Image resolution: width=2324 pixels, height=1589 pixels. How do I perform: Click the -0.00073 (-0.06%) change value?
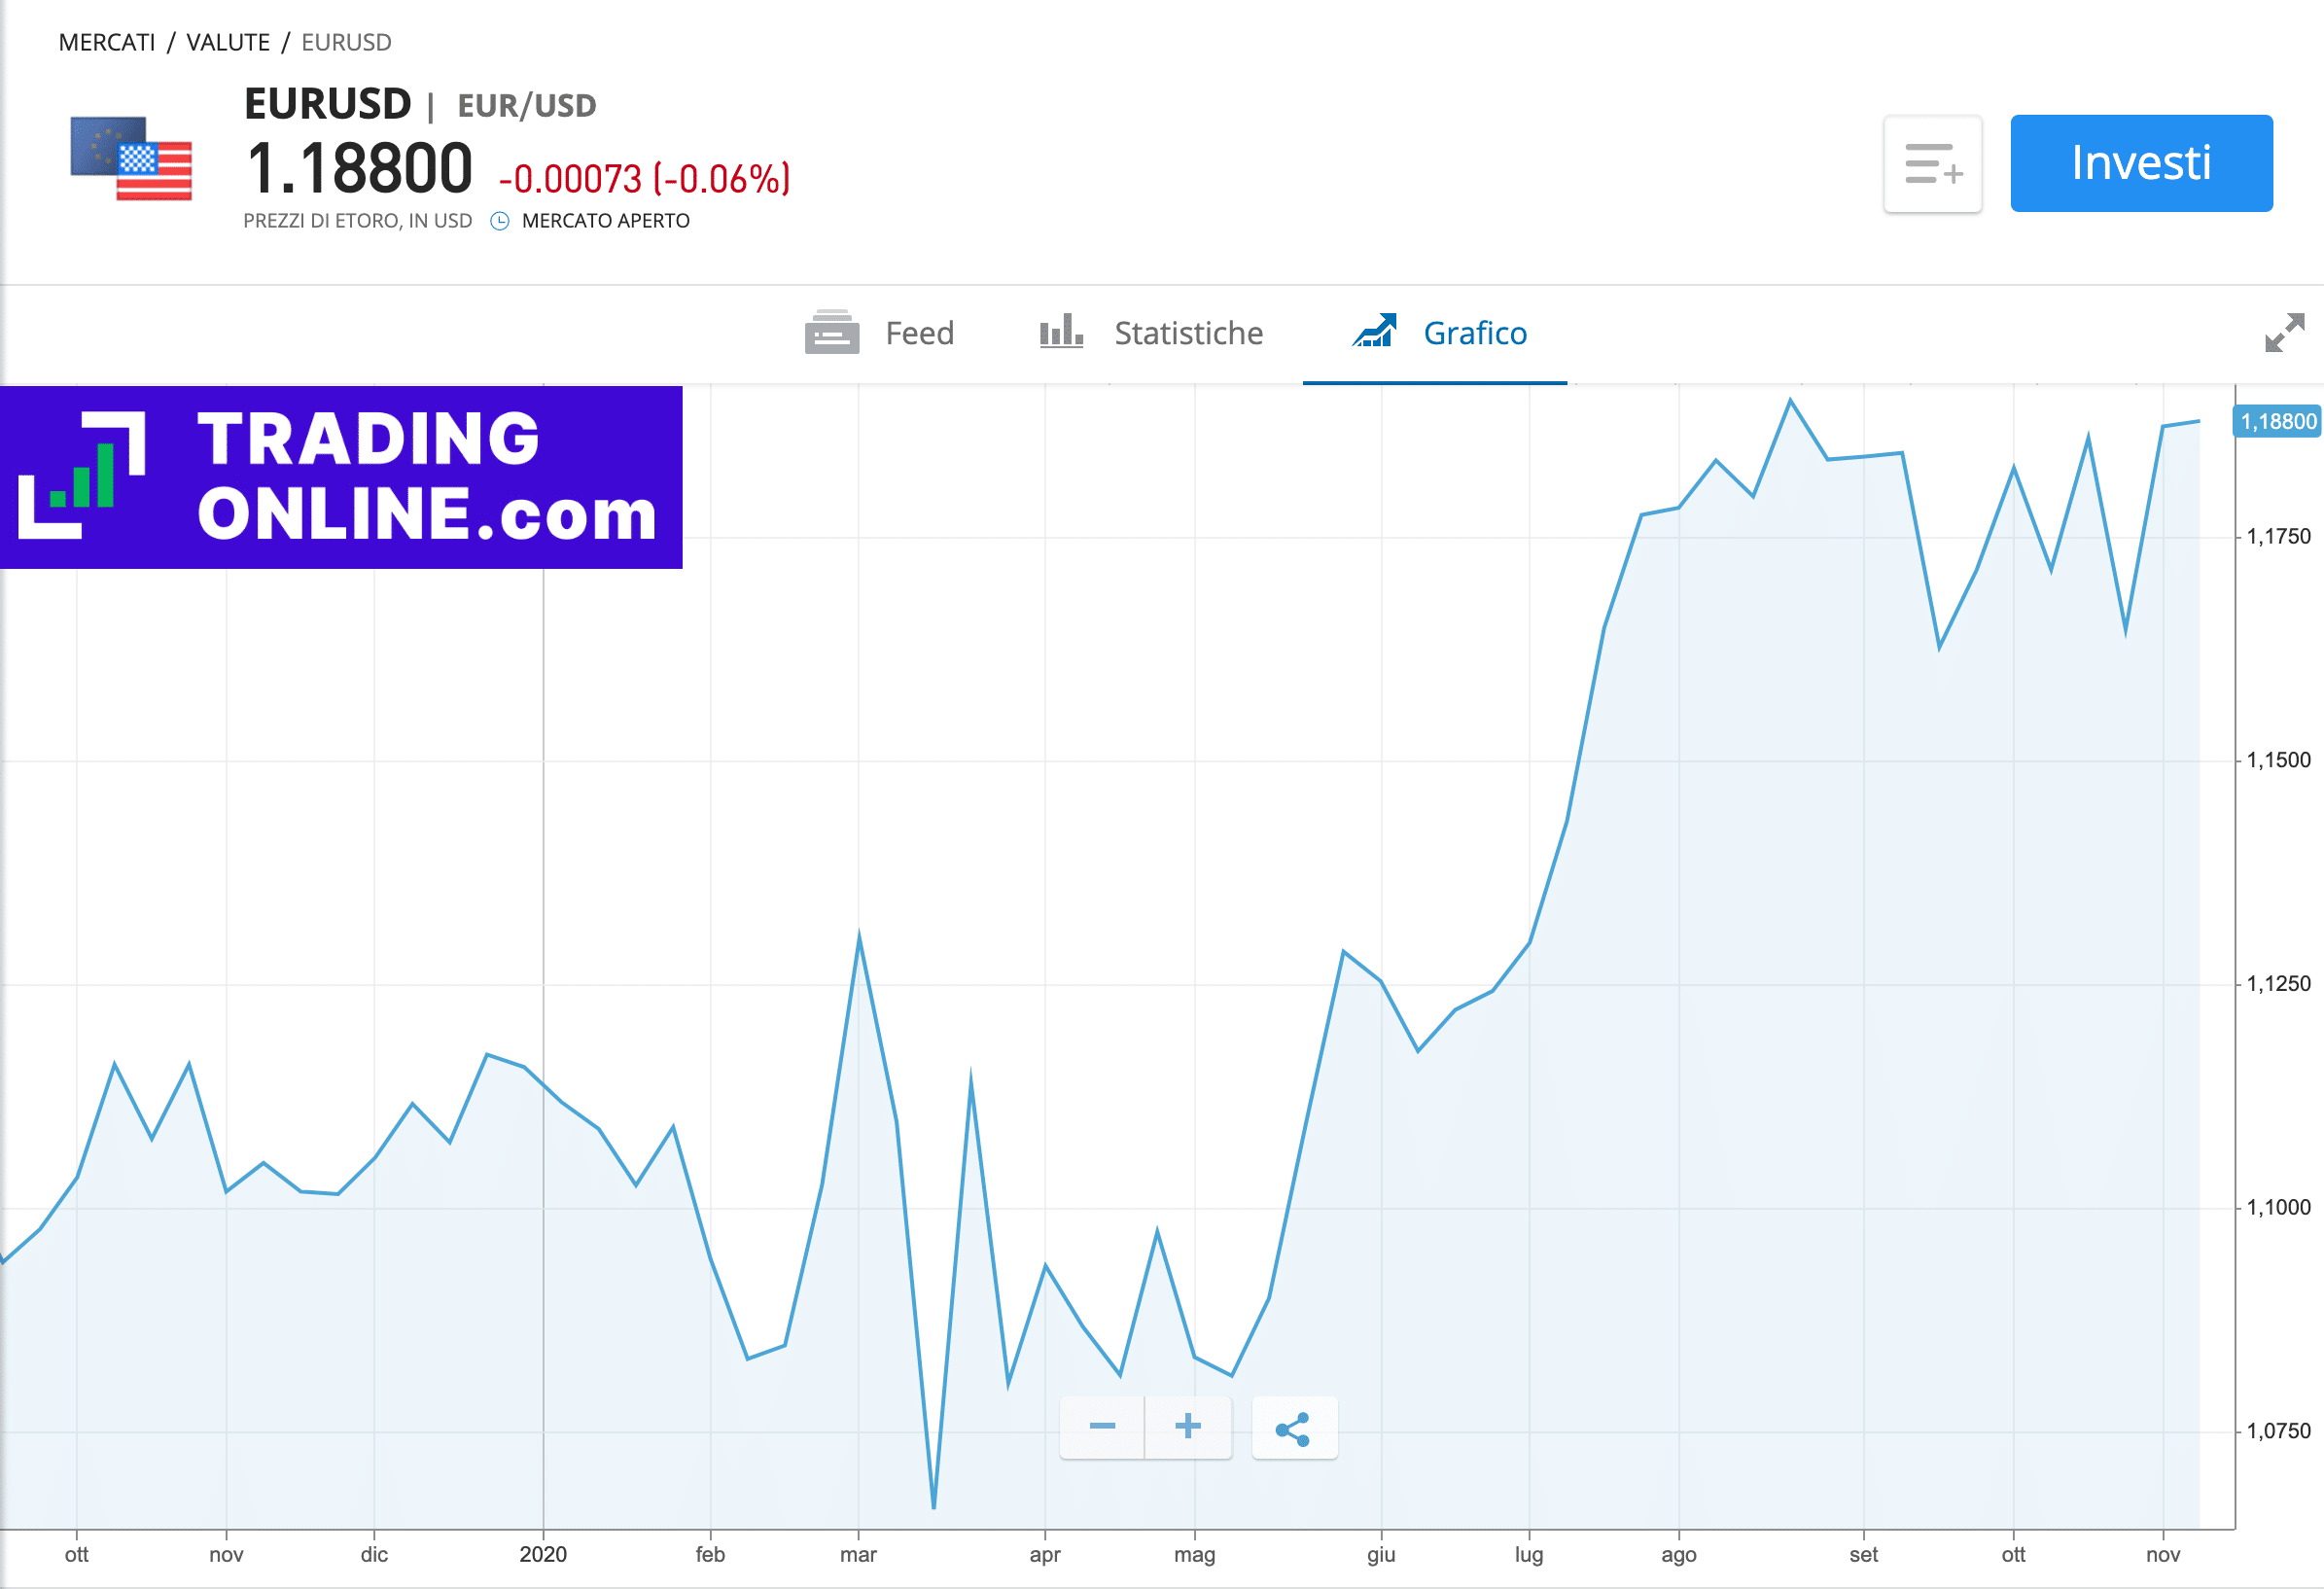(645, 180)
